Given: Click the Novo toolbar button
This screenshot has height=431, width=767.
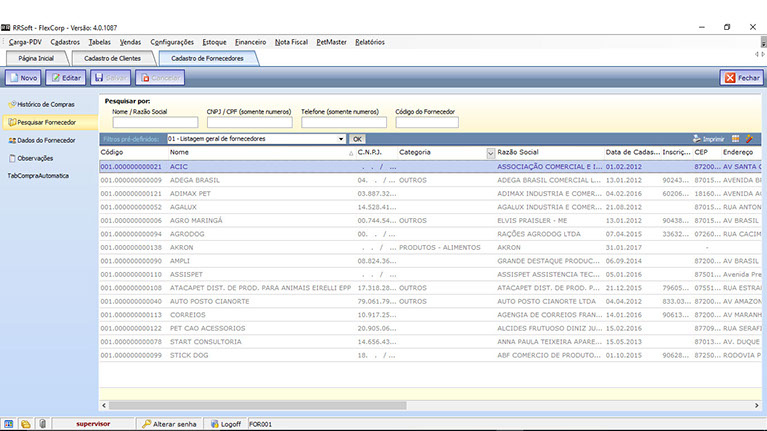Looking at the screenshot, I should (x=24, y=77).
